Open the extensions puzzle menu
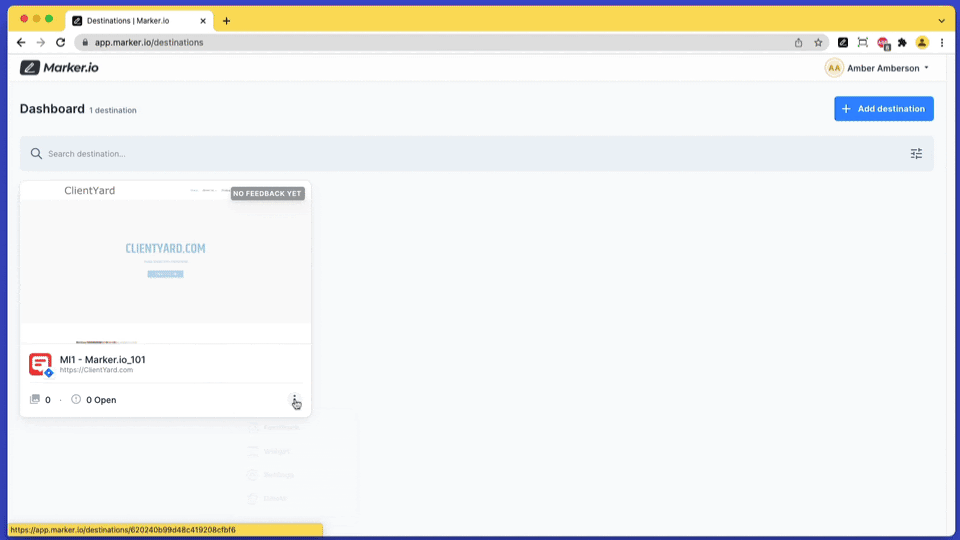960x540 pixels. (902, 42)
